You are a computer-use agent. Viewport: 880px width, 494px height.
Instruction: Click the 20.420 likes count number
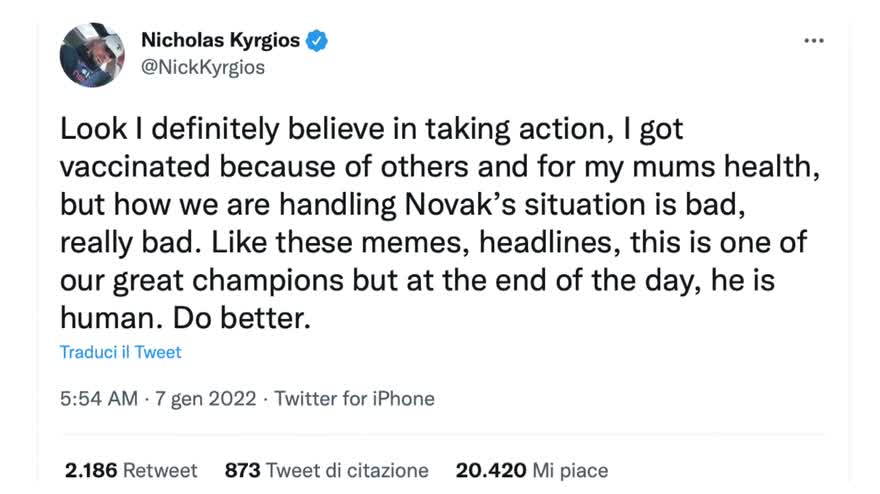[491, 470]
